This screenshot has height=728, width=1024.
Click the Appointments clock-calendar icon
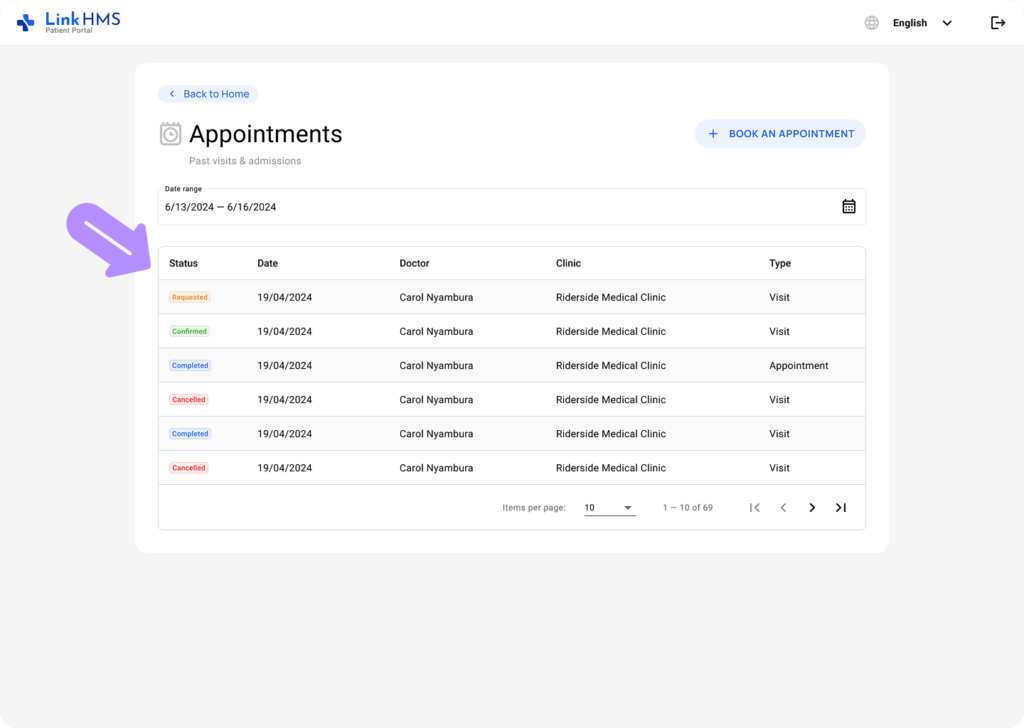point(170,134)
